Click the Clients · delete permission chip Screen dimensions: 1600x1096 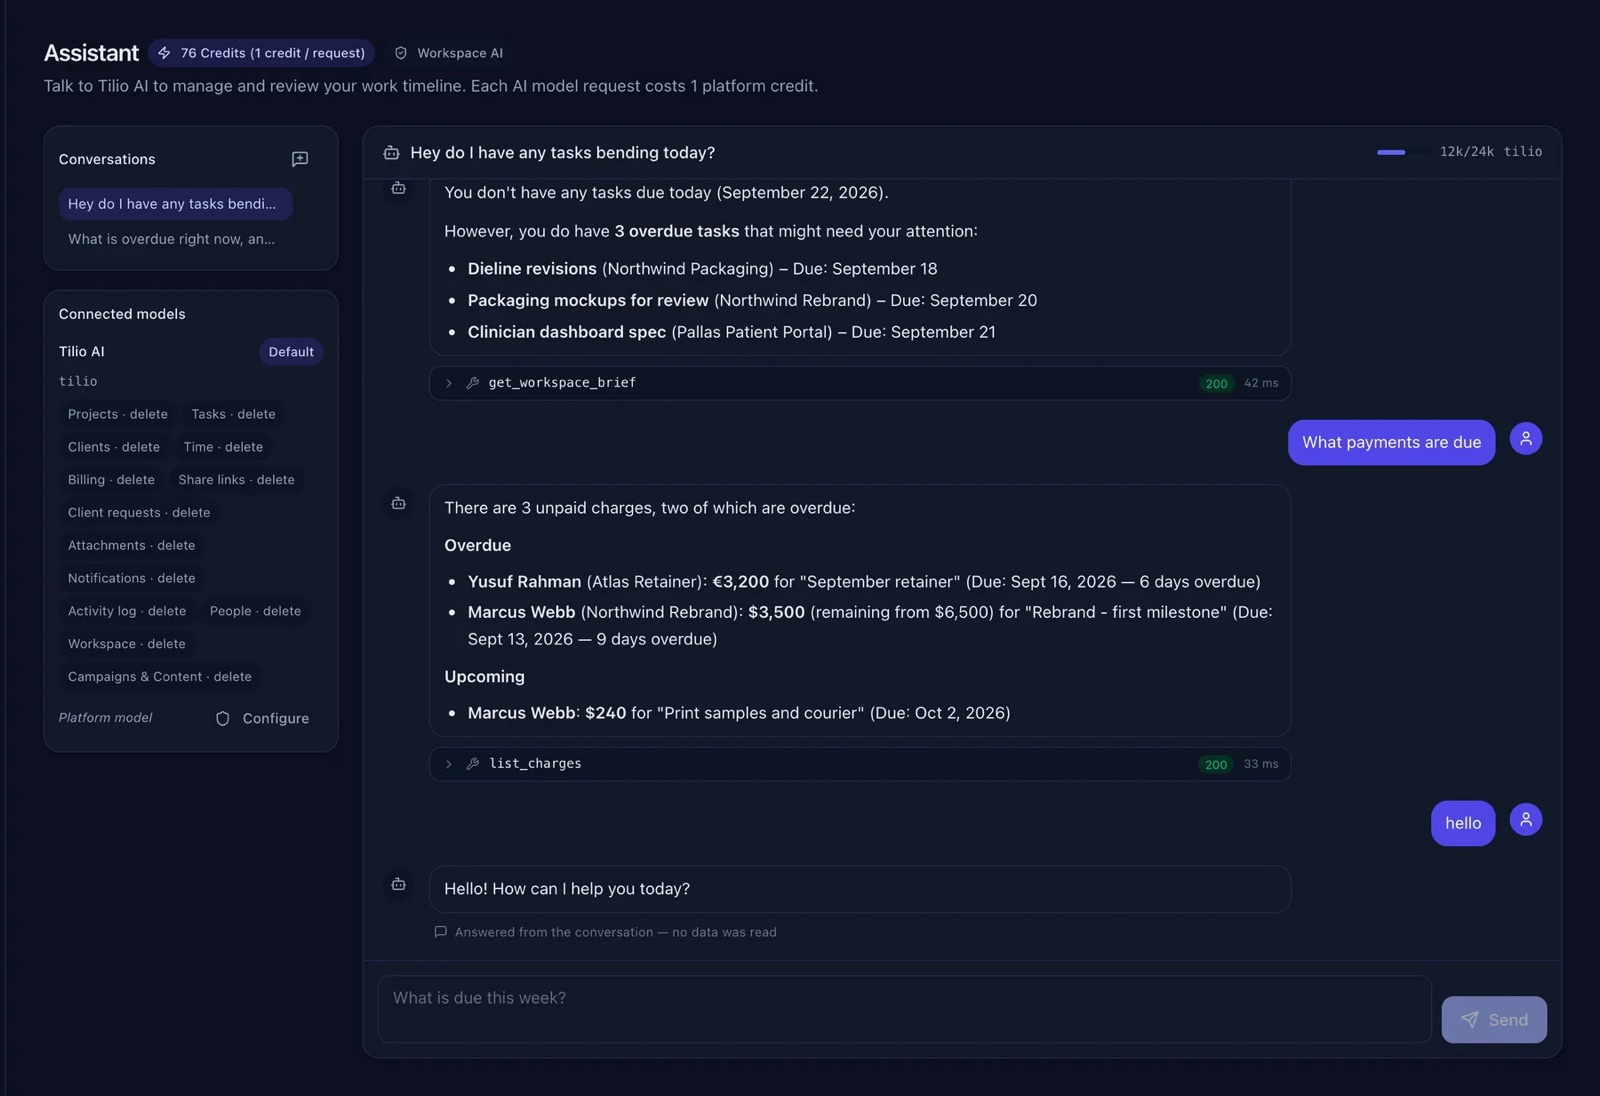click(x=114, y=447)
